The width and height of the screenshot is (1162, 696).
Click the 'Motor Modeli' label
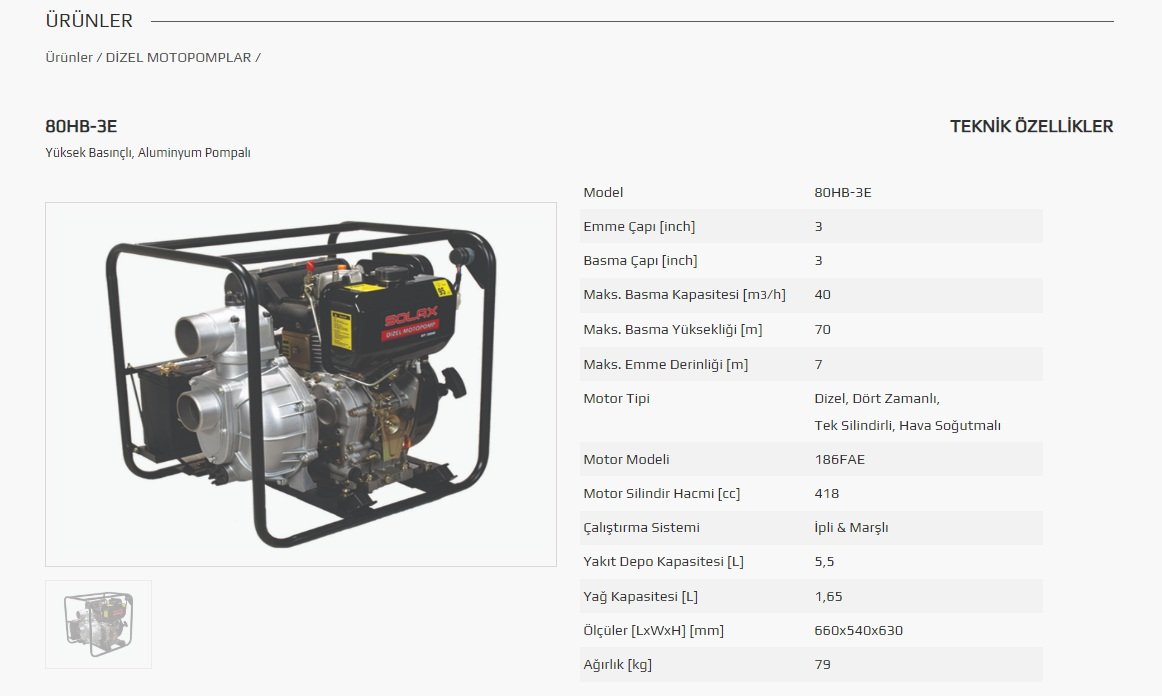tap(626, 459)
